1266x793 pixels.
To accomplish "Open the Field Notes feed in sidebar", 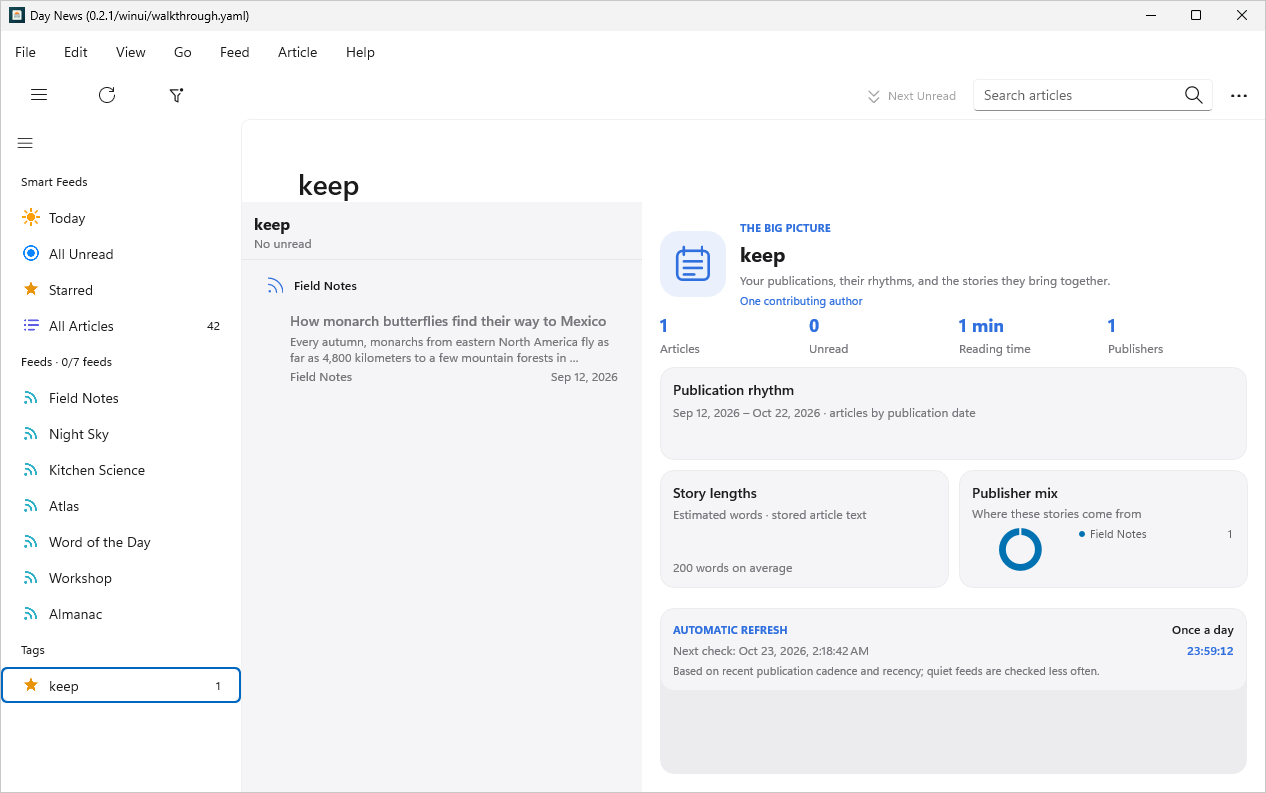I will coord(121,398).
